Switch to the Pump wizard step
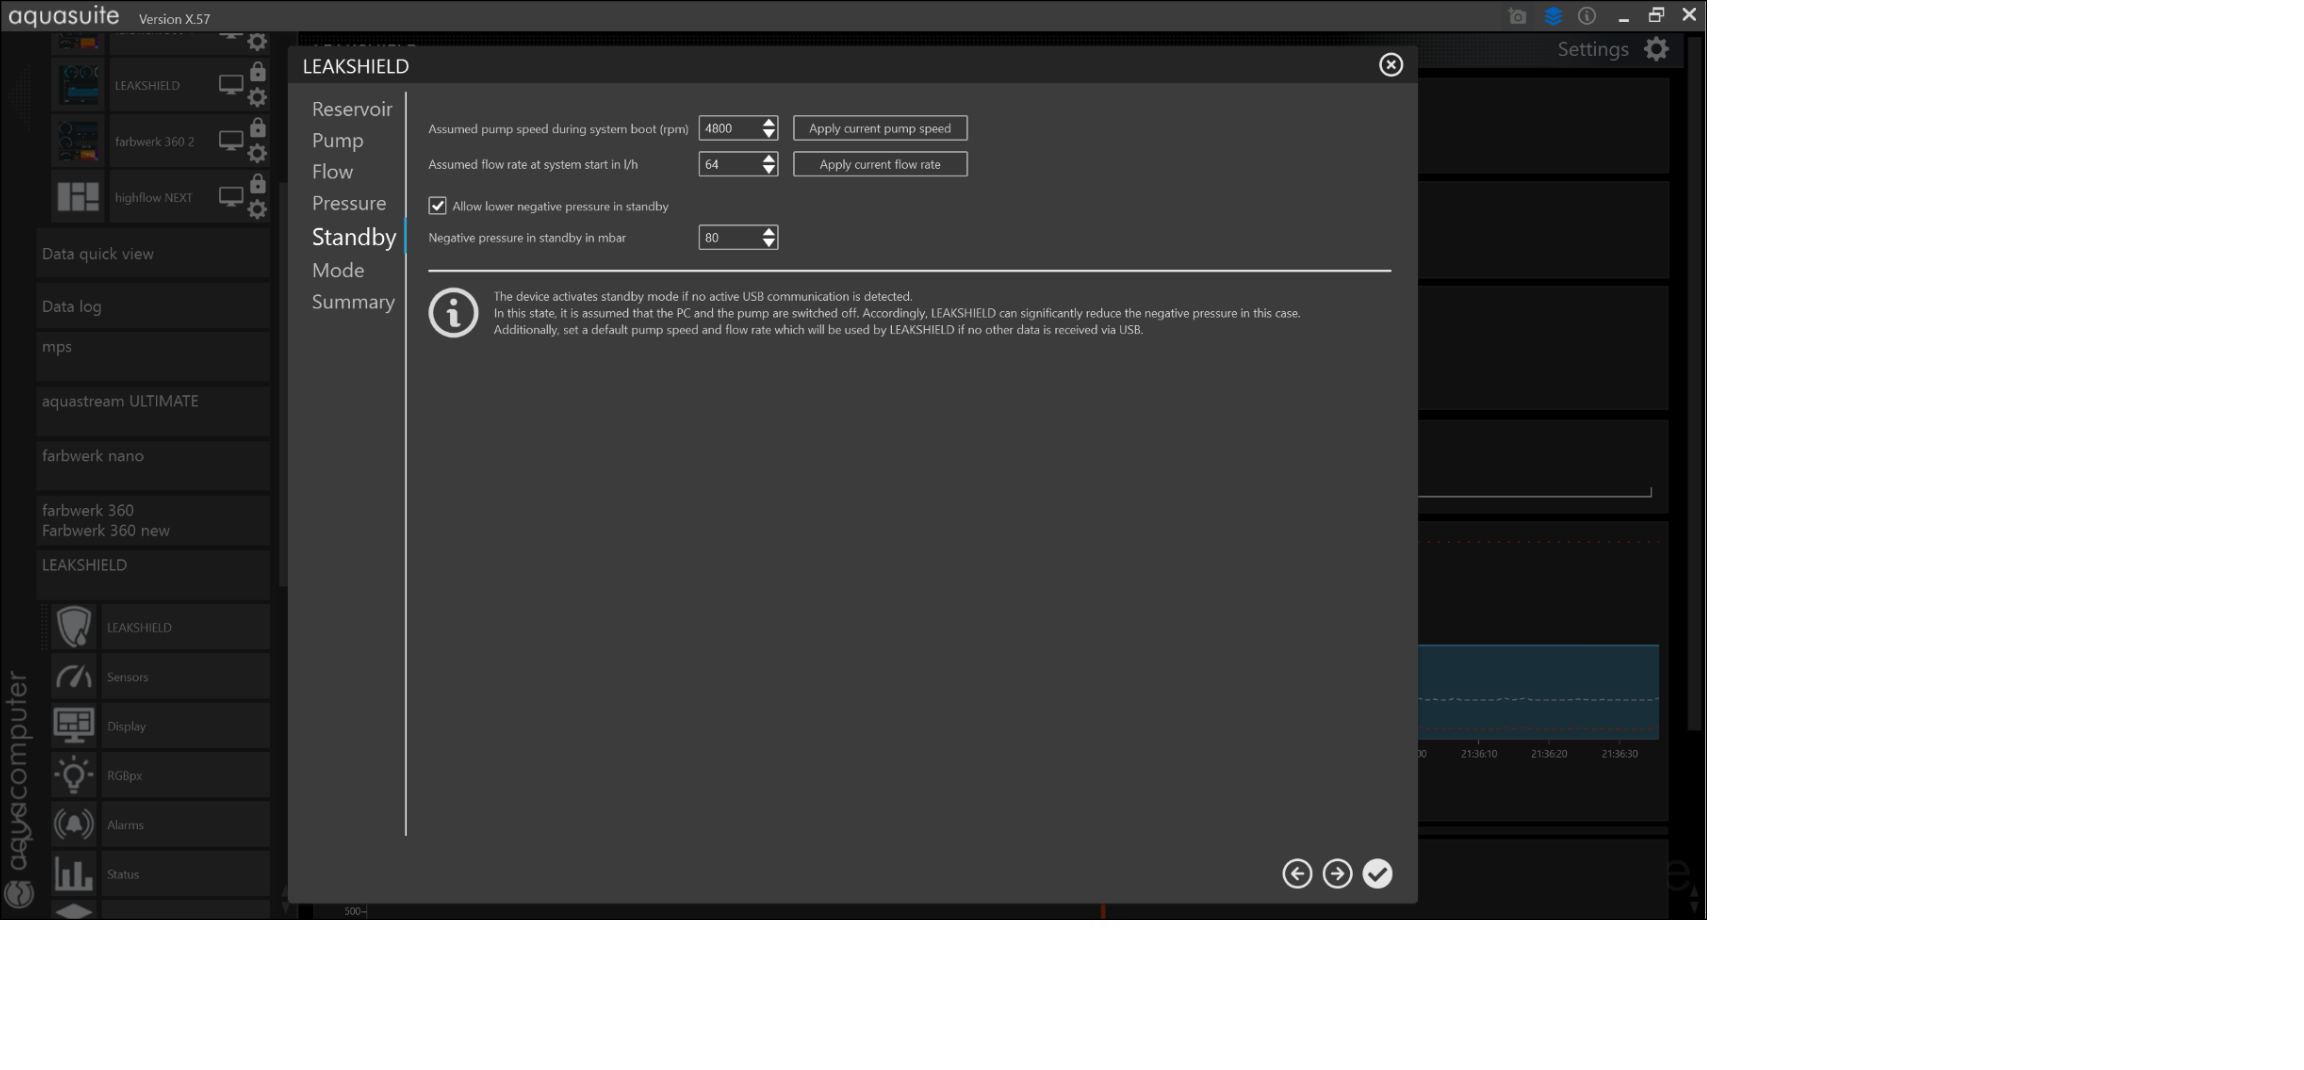Image resolution: width=2304 pixels, height=1070 pixels. [337, 141]
